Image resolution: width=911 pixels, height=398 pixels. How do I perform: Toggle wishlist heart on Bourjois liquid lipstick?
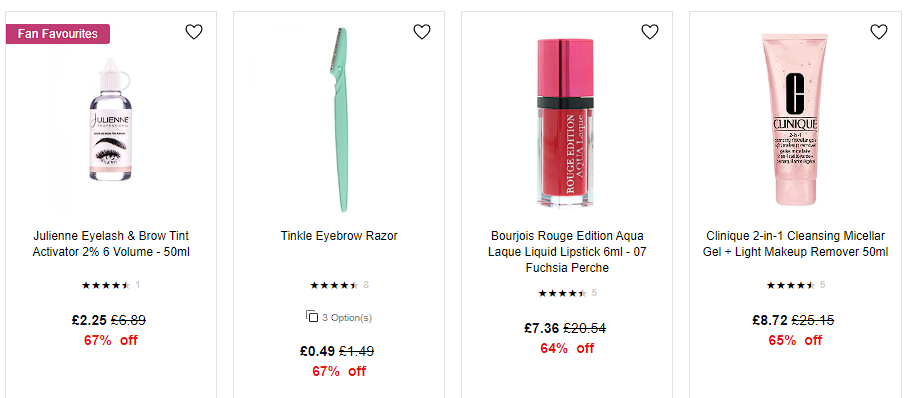pos(650,32)
